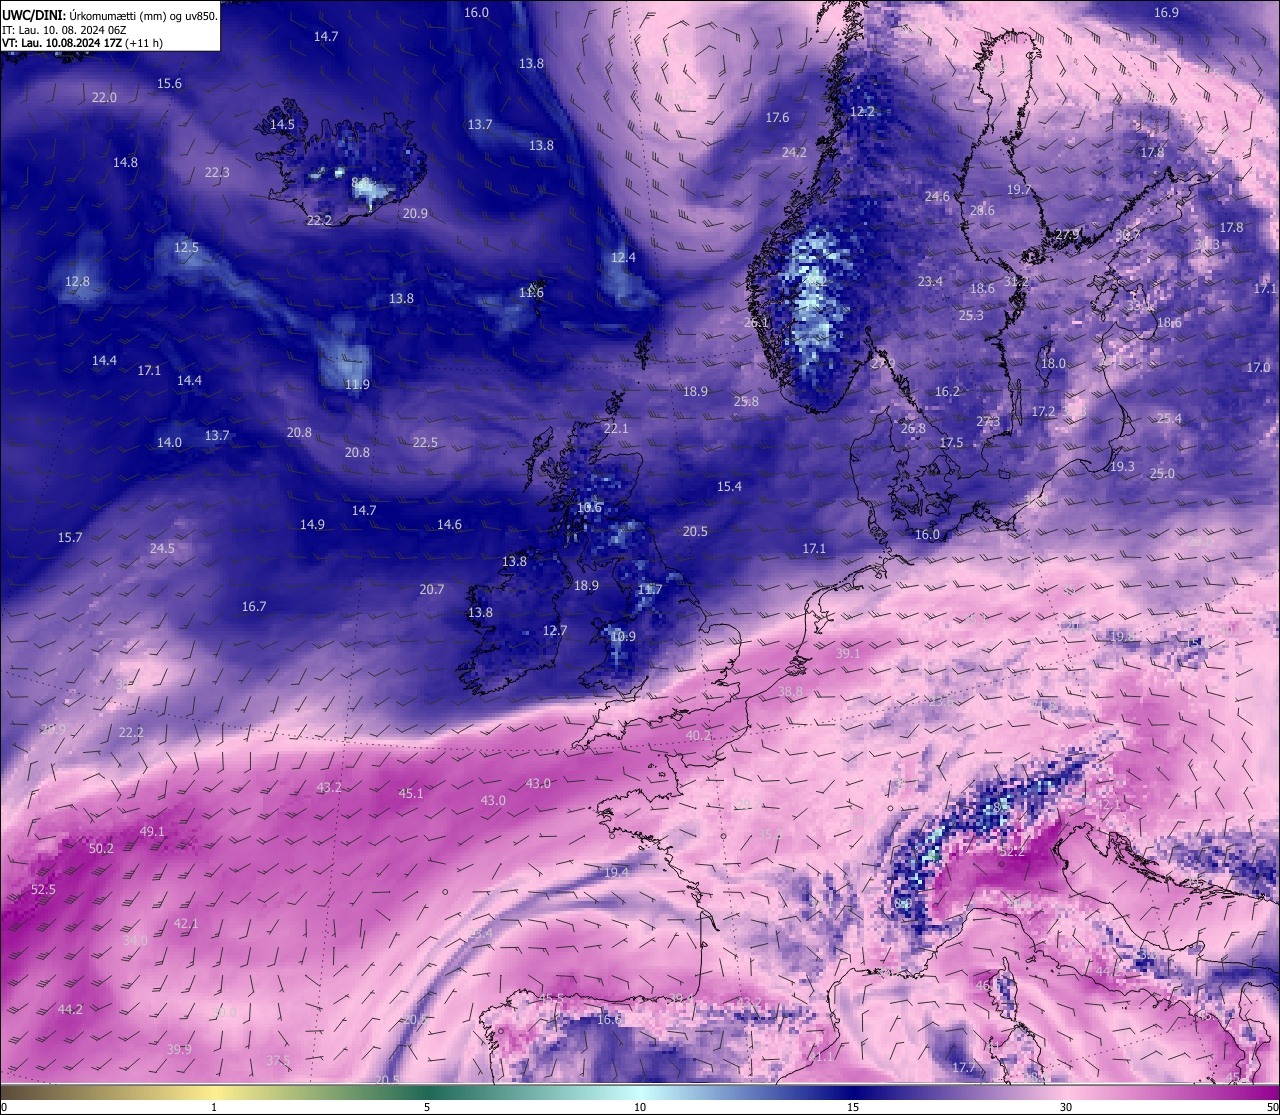Click the colorbar label '10'
The width and height of the screenshot is (1280, 1115).
tap(640, 1107)
